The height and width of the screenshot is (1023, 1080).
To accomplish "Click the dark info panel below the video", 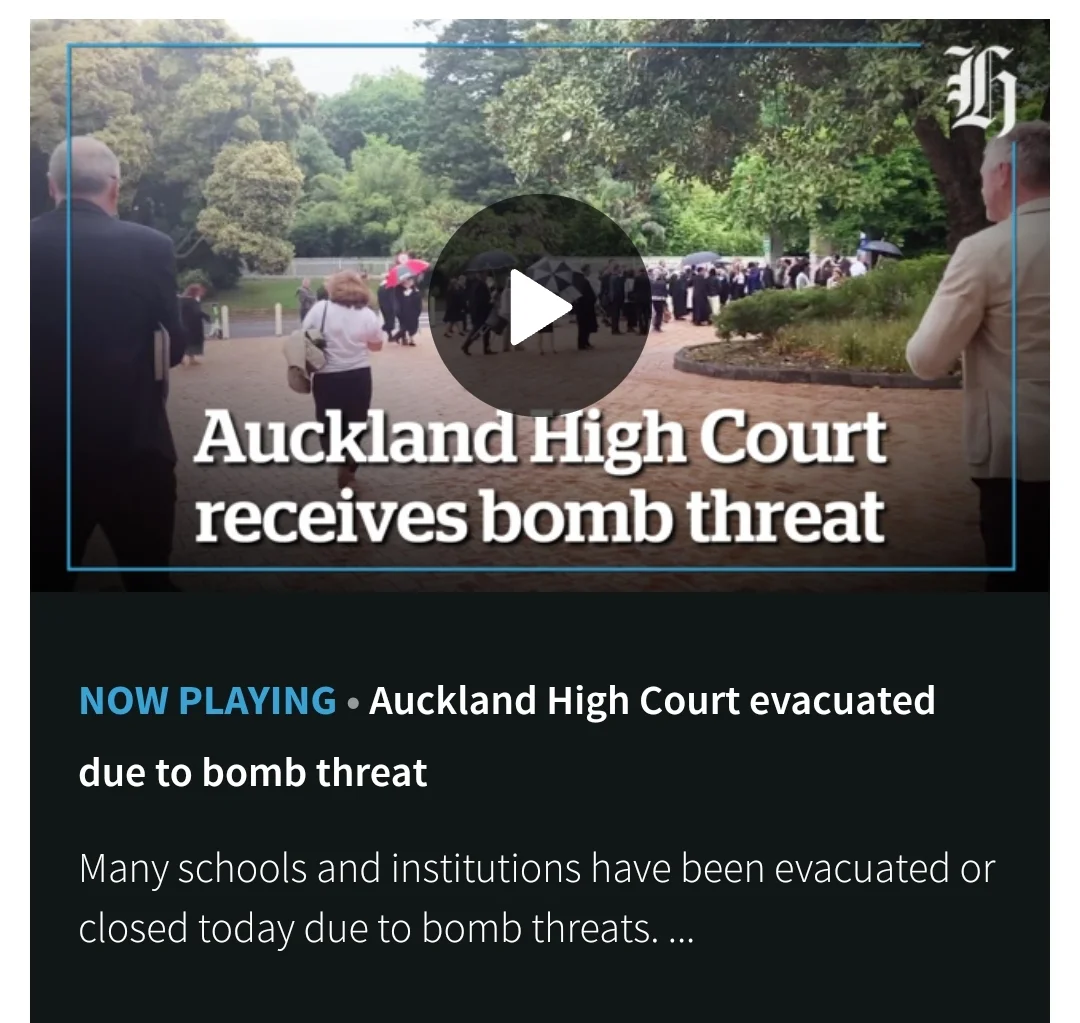I will tap(540, 807).
